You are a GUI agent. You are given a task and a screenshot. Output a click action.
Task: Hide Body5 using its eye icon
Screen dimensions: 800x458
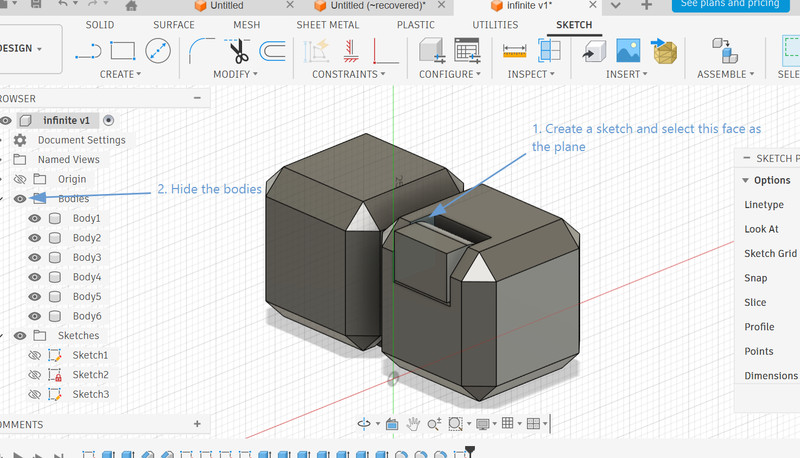34,296
